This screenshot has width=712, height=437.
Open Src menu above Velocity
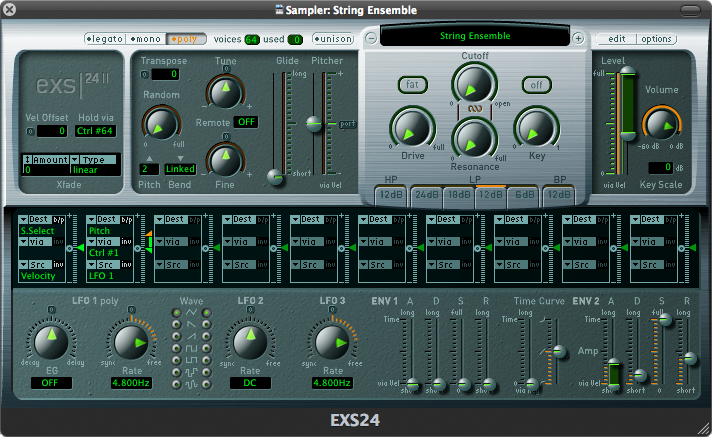click(35, 264)
